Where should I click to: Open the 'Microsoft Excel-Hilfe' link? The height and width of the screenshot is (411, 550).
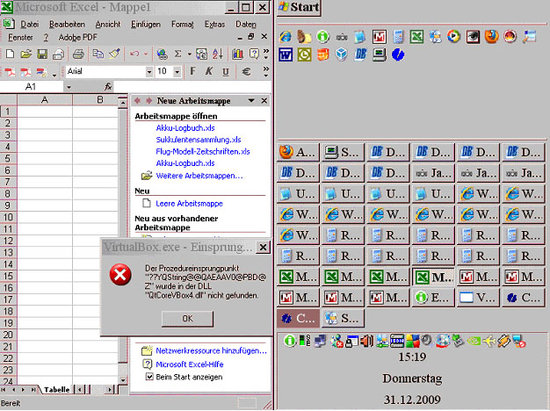pyautogui.click(x=189, y=364)
